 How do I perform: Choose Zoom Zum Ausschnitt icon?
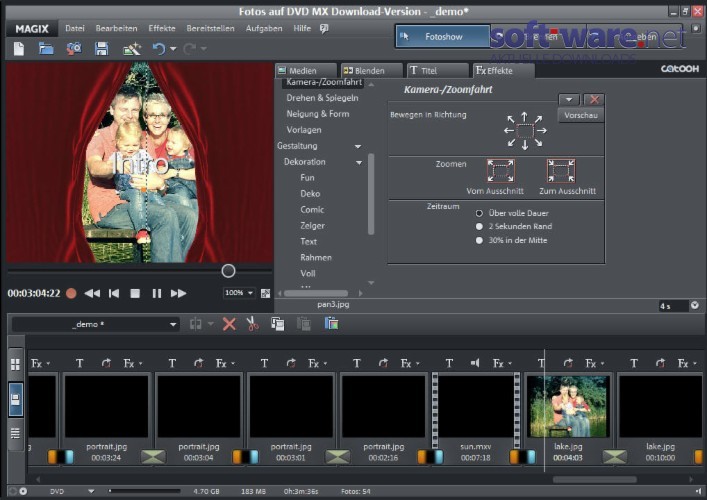560,170
